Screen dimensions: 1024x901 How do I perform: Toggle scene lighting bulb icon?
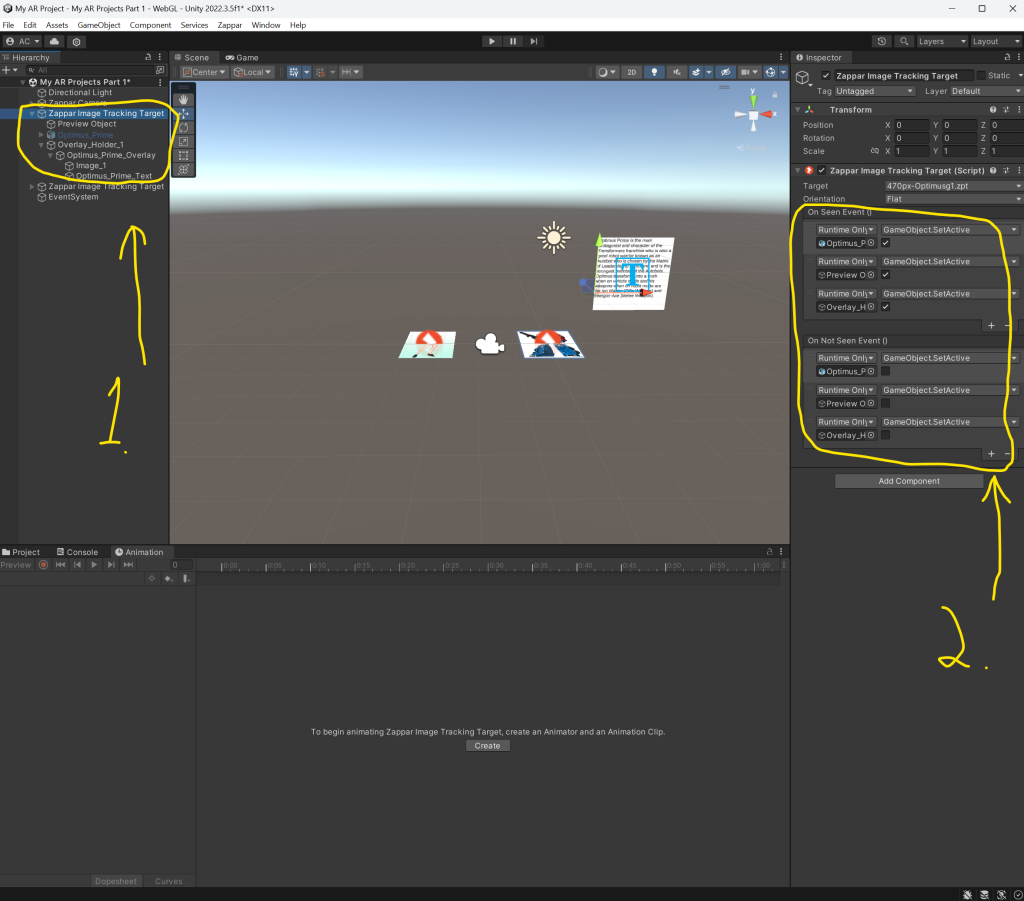655,72
